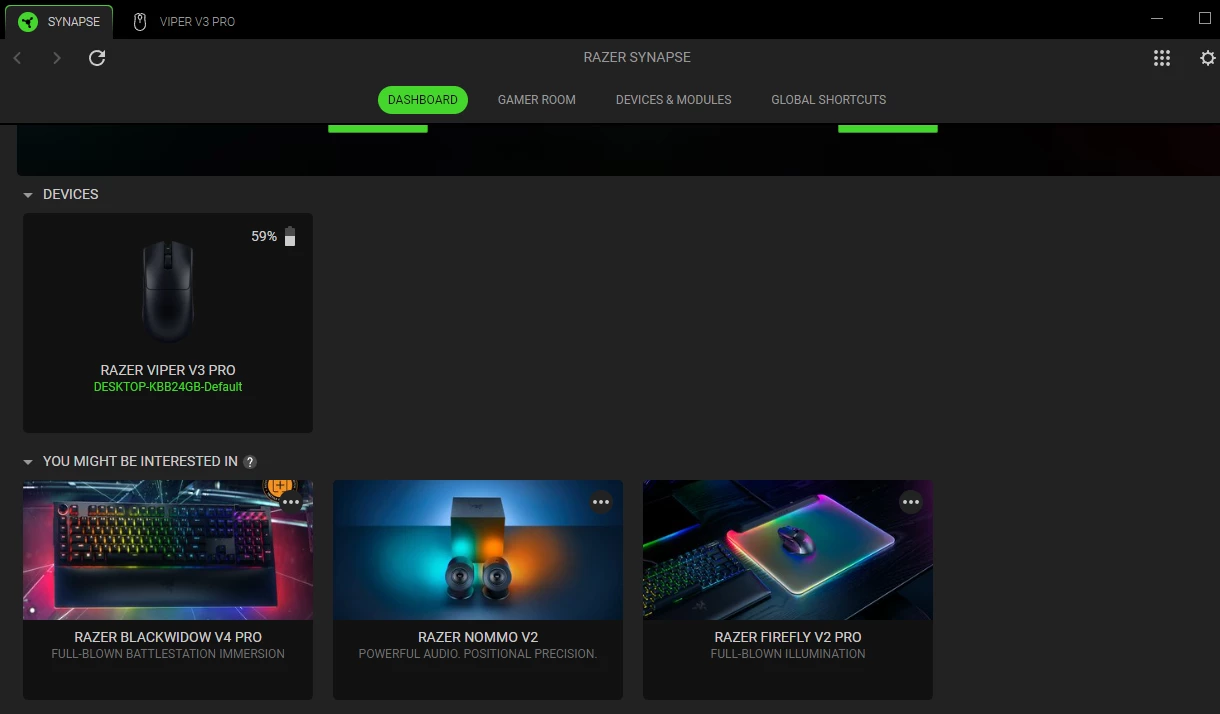Click the back navigation arrow

coord(17,58)
